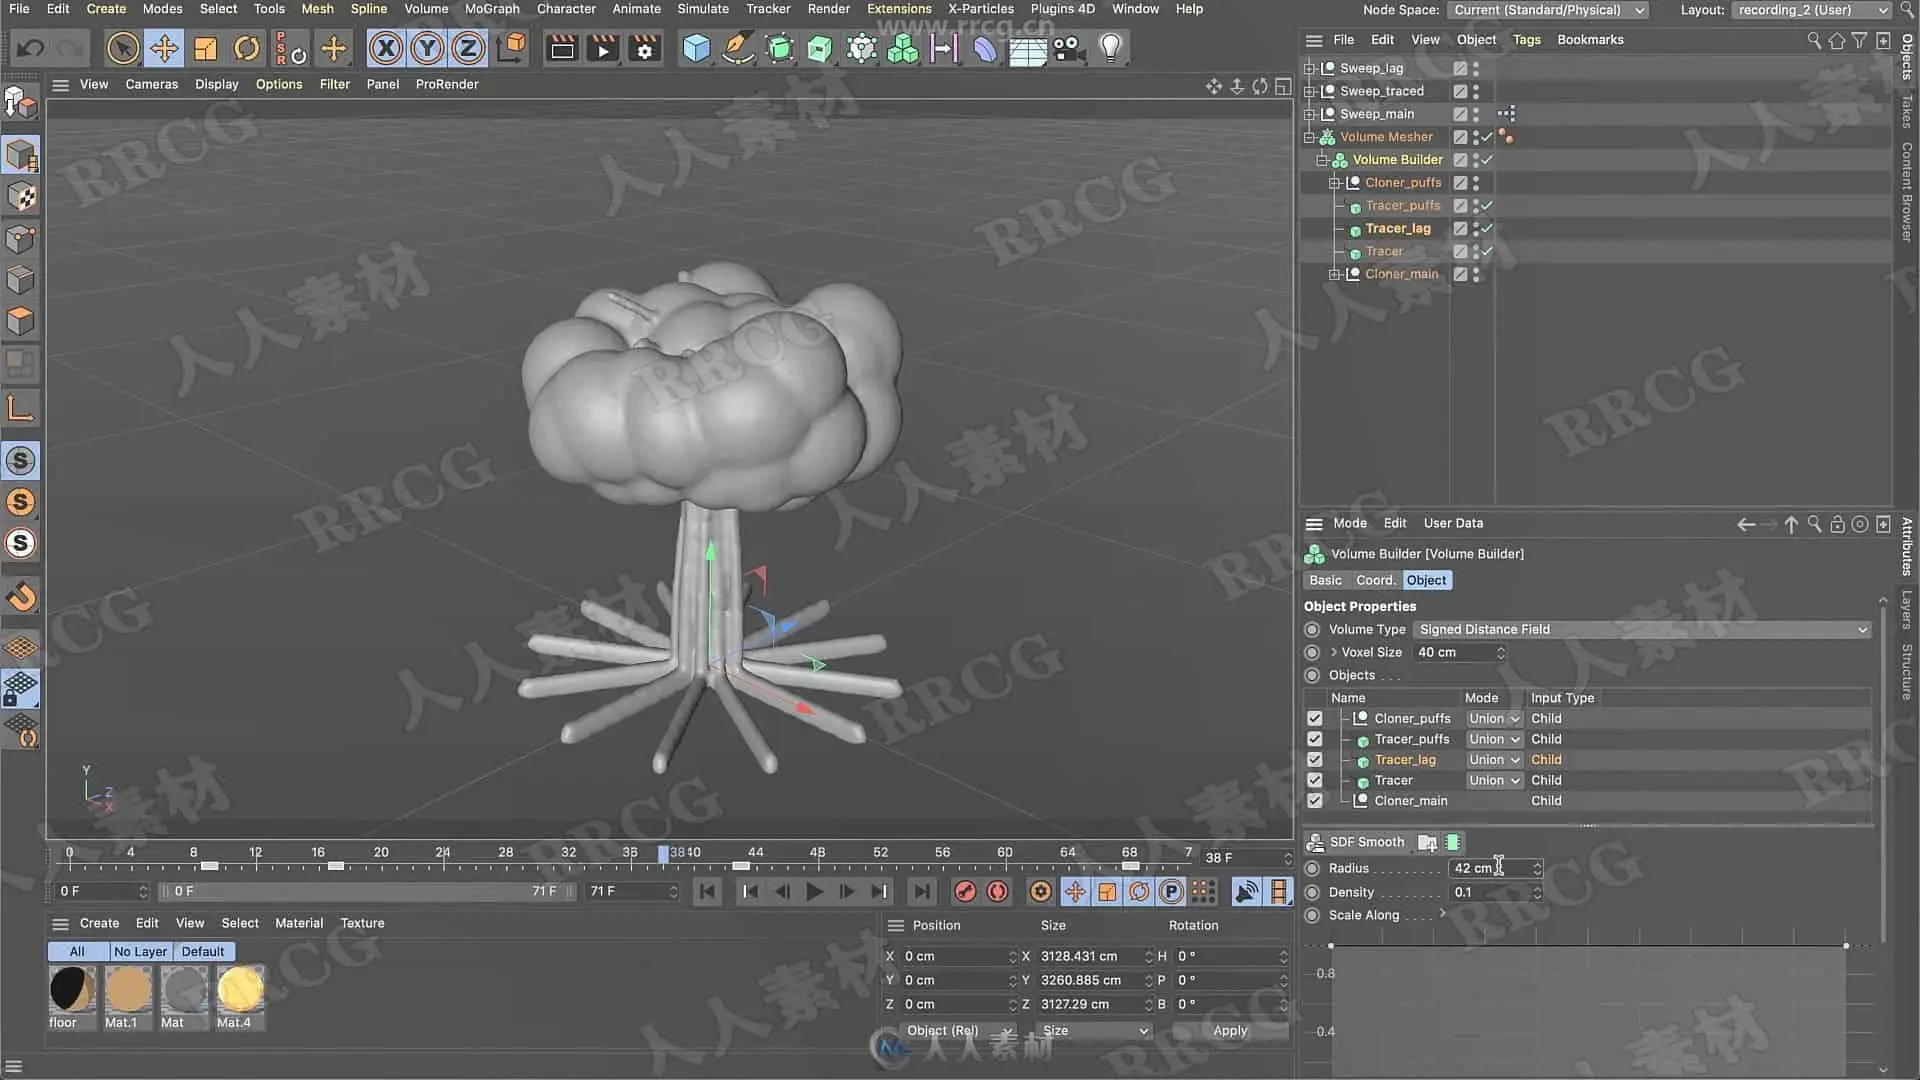Open the Spline Pen tool

(738, 48)
